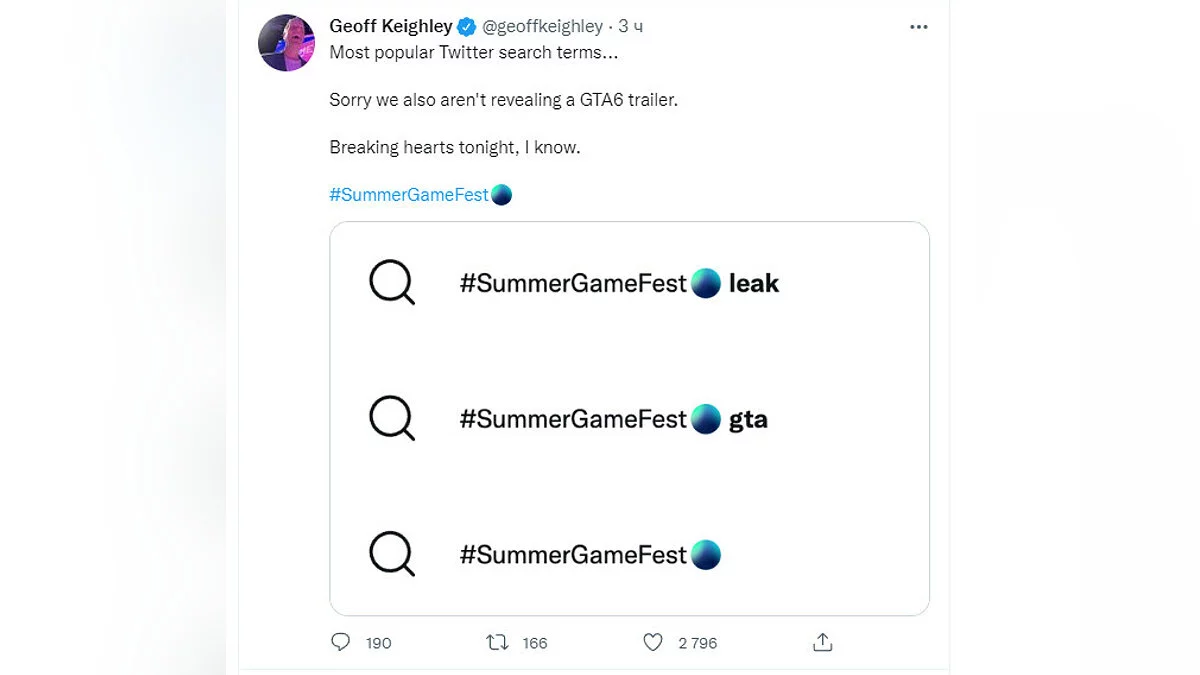Click magnifier beside SummerGameFest leak
1200x675 pixels.
(391, 283)
